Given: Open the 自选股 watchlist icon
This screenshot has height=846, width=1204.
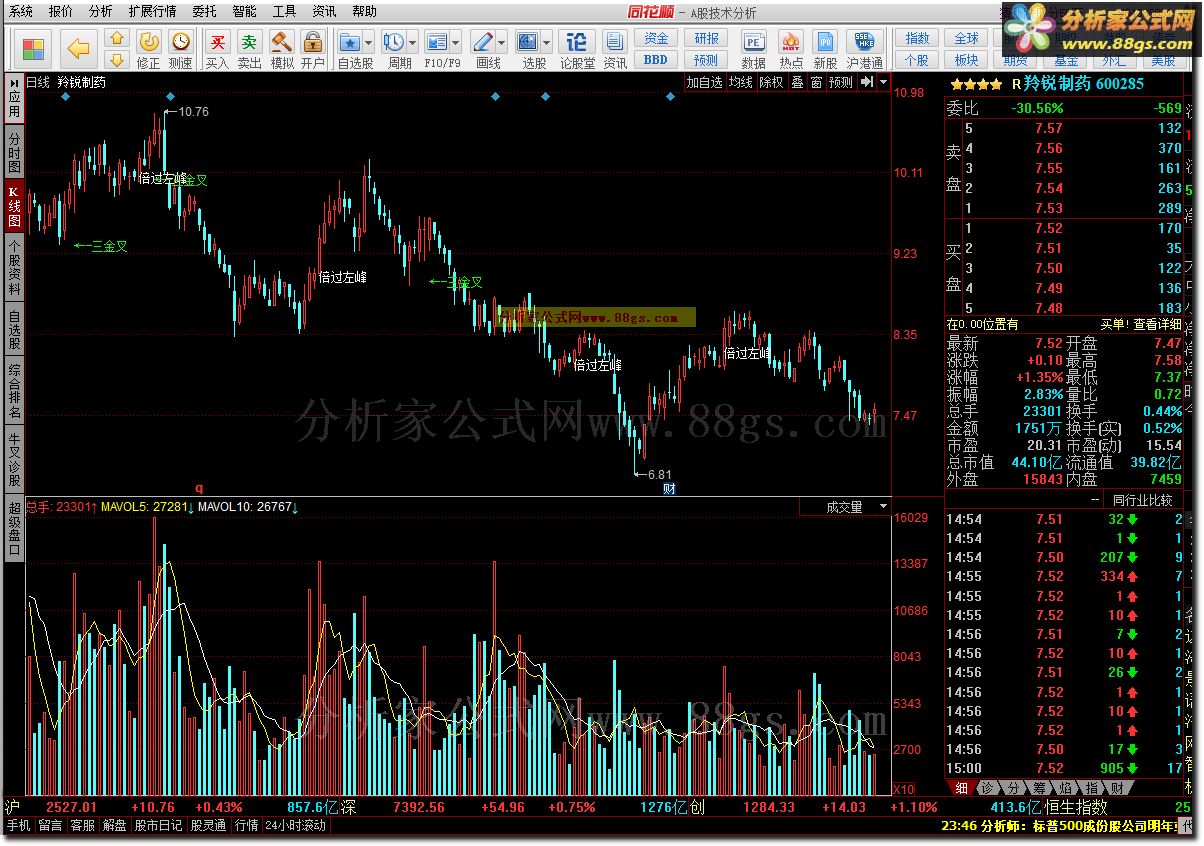Looking at the screenshot, I should coord(350,42).
